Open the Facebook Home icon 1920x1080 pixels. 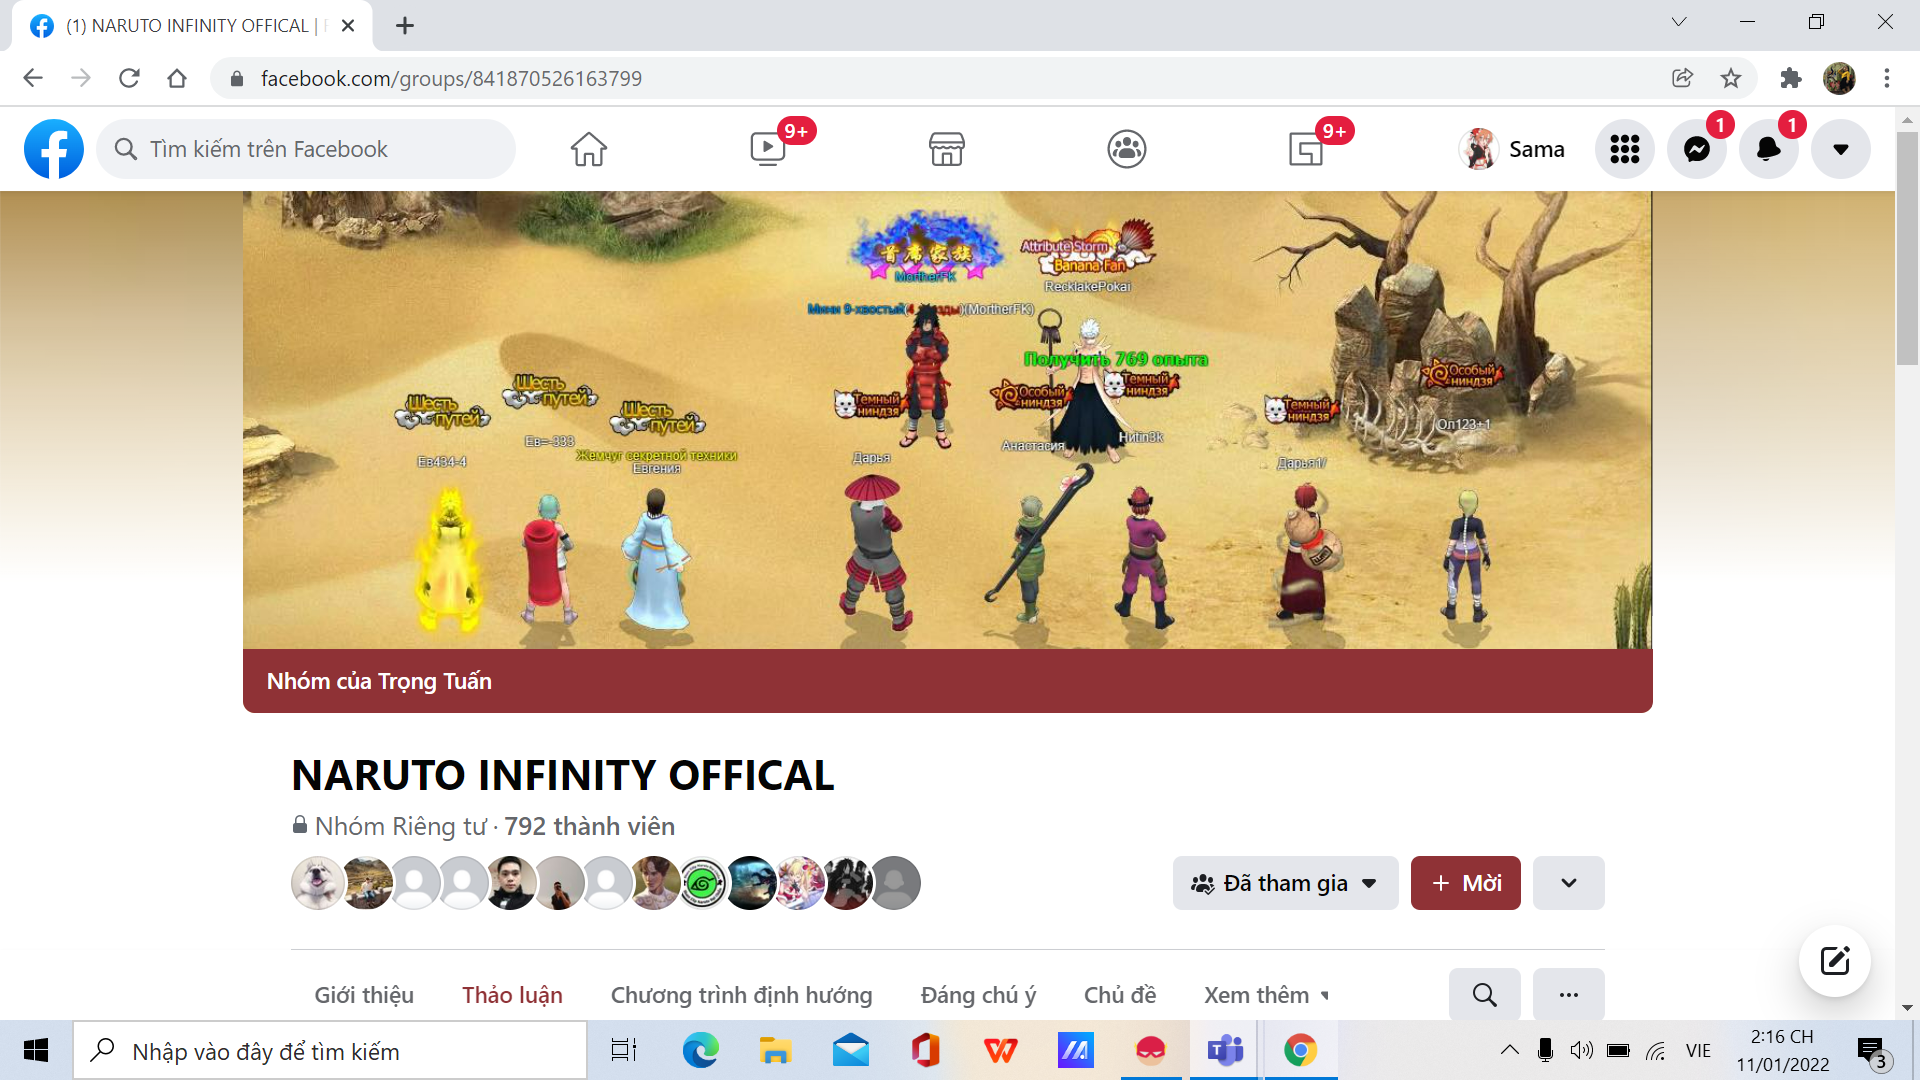click(589, 149)
